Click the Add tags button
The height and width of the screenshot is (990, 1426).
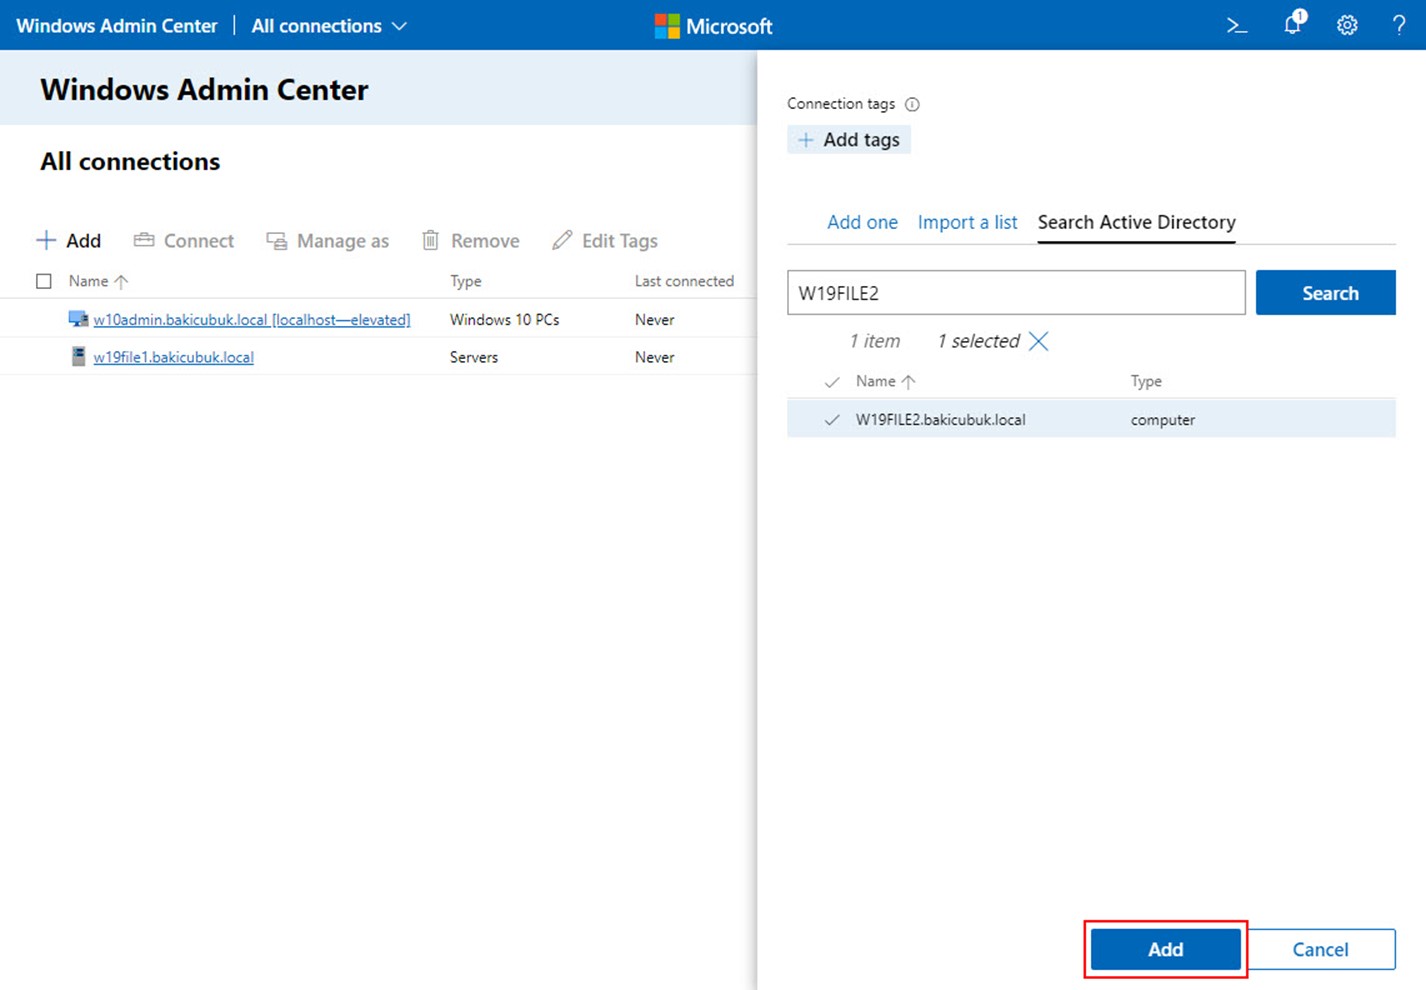tap(849, 140)
